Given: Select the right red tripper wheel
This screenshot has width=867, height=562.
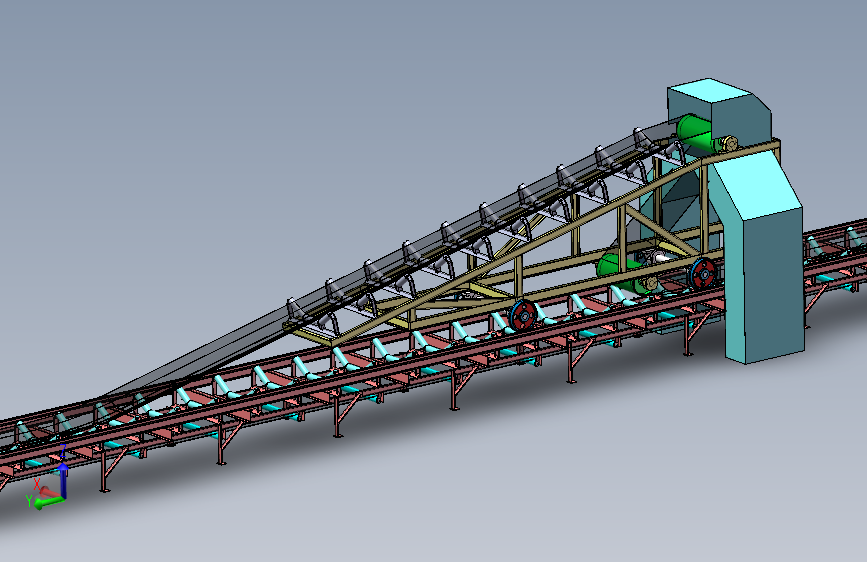Looking at the screenshot, I should [x=702, y=273].
